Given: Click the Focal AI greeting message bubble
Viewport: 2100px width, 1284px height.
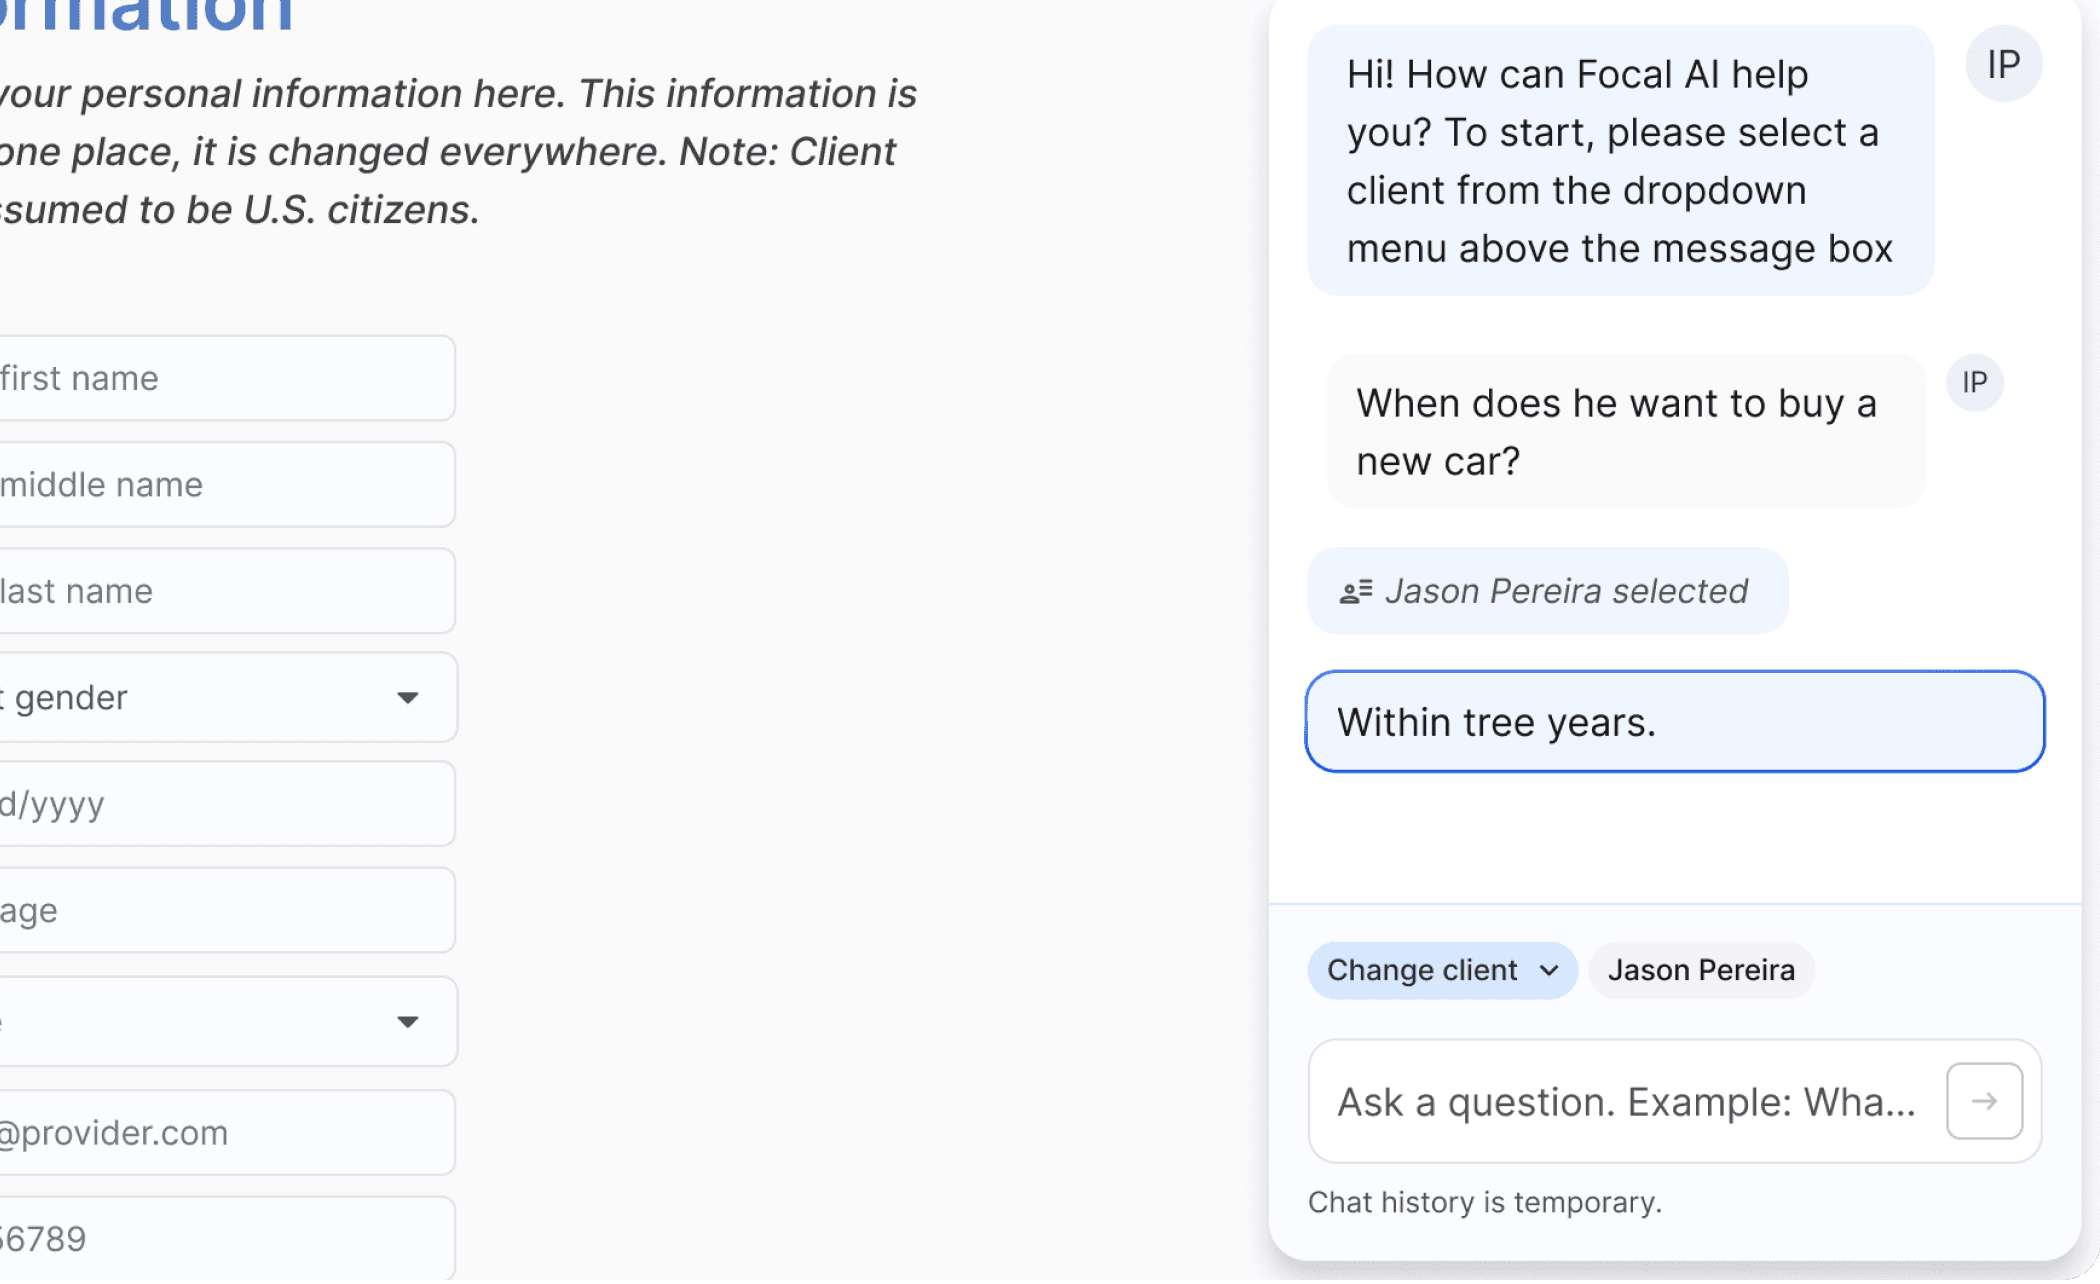Looking at the screenshot, I should [x=1619, y=161].
